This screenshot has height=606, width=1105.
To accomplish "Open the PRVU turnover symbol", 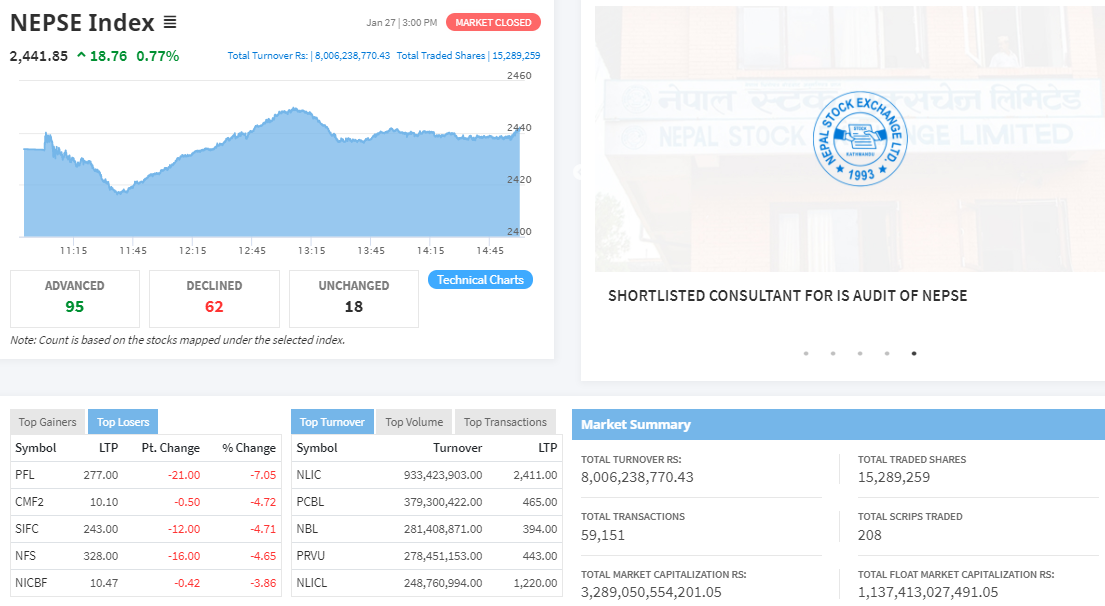I will click(x=311, y=556).
